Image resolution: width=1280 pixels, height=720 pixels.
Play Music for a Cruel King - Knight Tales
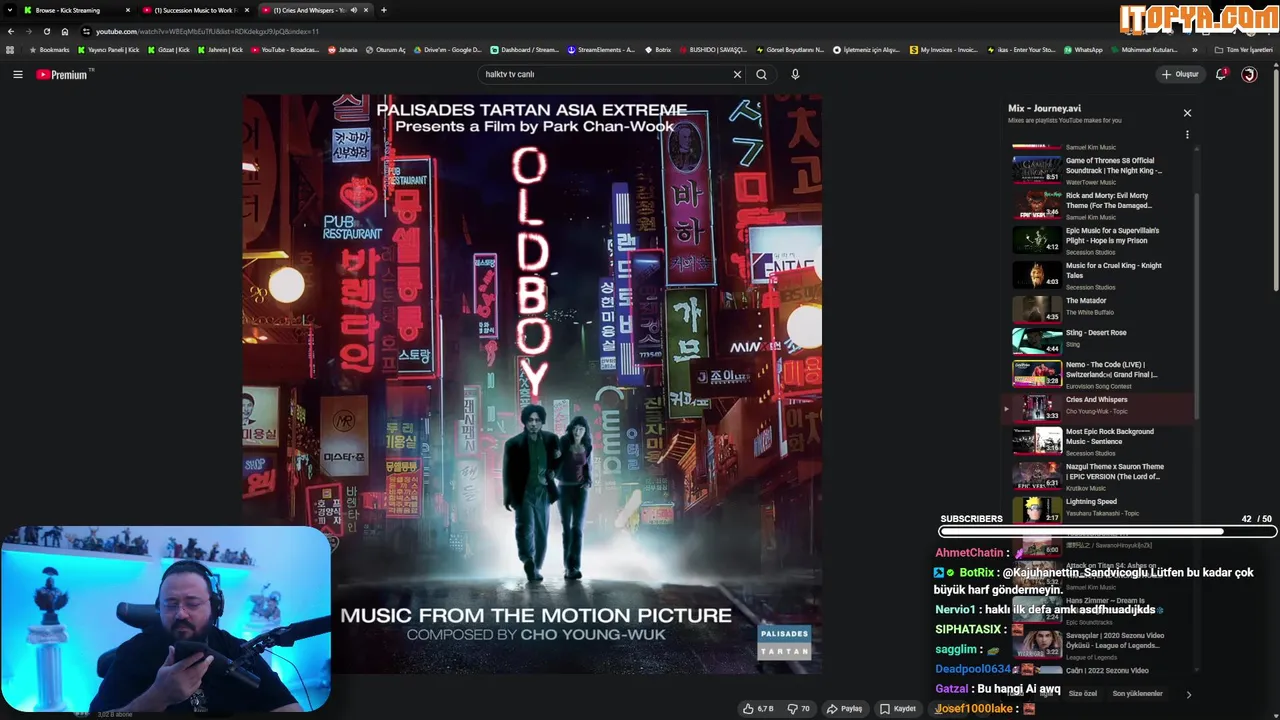click(1100, 275)
